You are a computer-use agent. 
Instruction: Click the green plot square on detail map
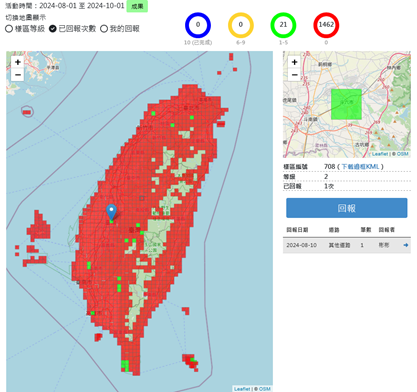(x=346, y=104)
